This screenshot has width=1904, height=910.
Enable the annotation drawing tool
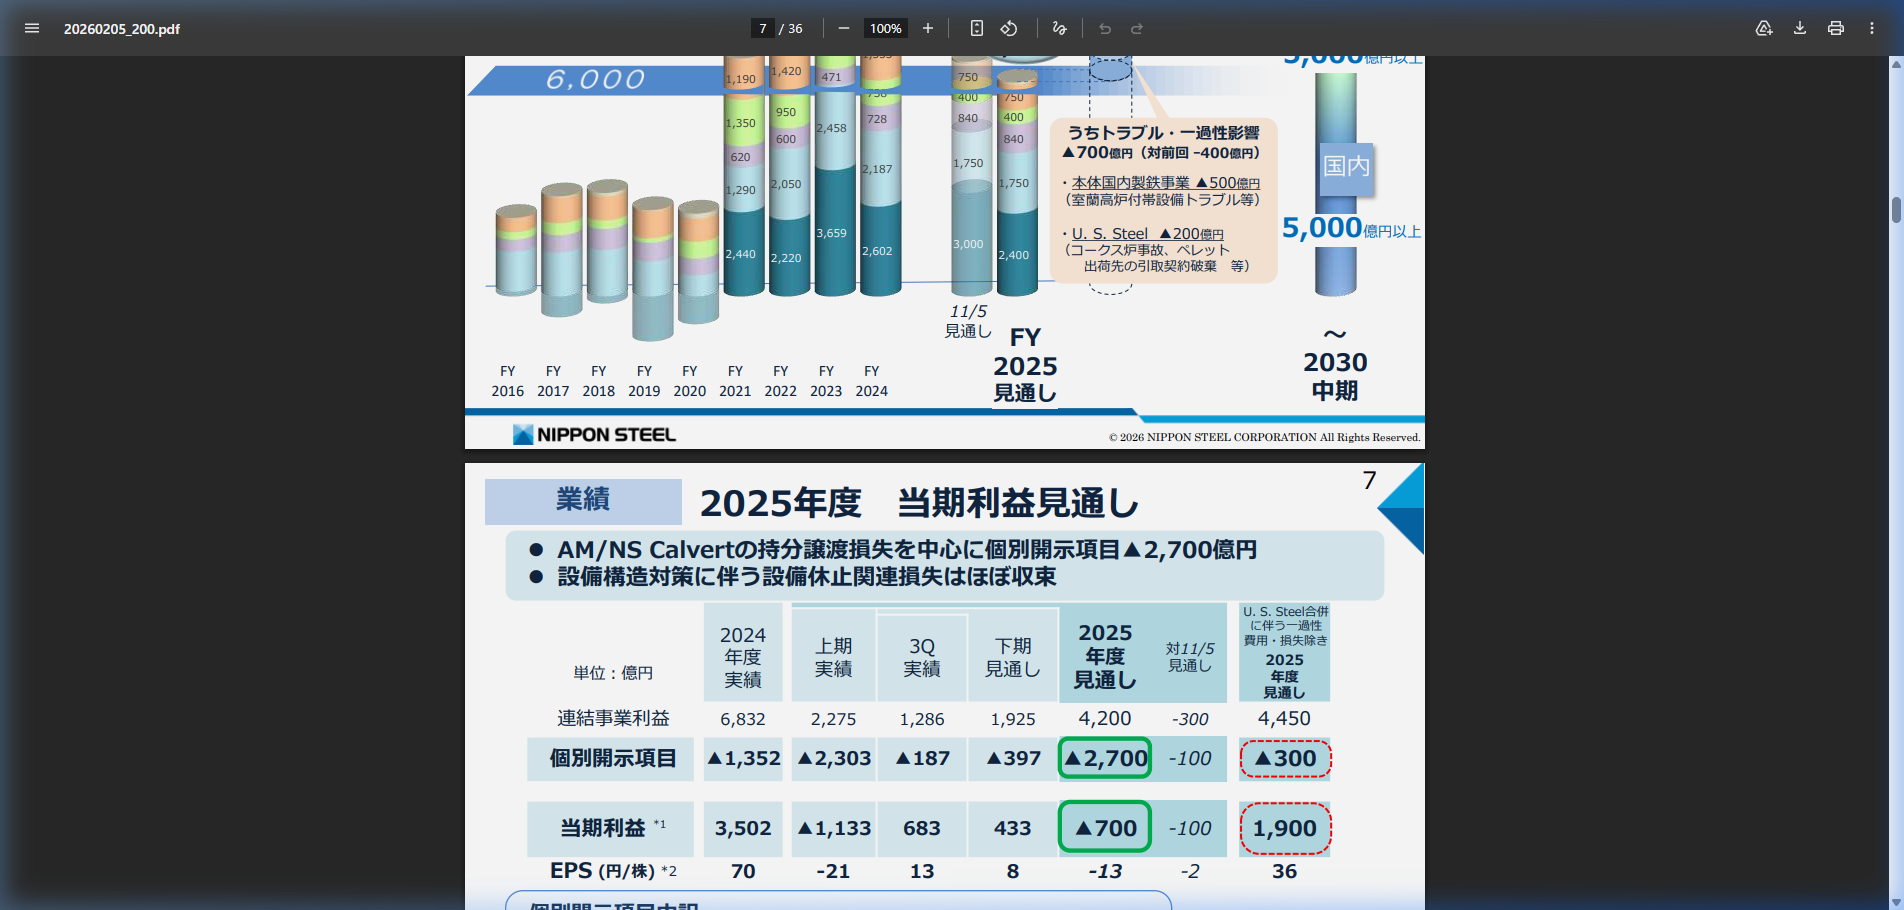(1059, 28)
